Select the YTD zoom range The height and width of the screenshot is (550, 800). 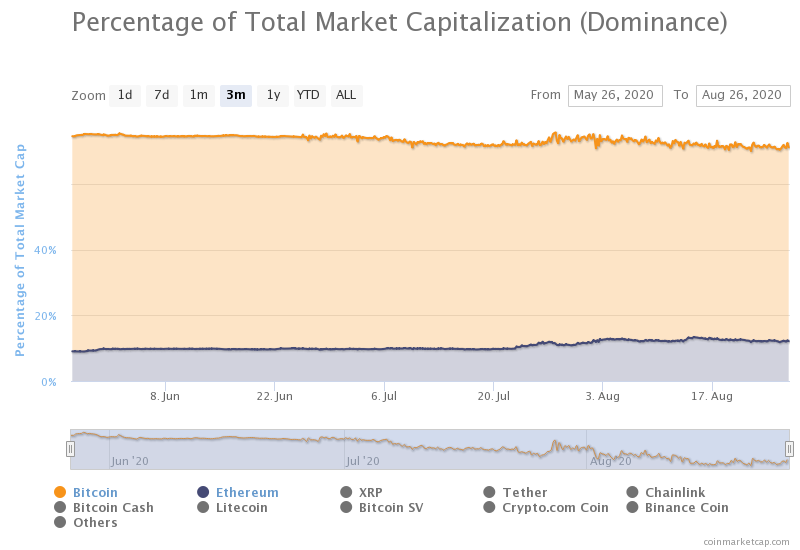(x=309, y=95)
